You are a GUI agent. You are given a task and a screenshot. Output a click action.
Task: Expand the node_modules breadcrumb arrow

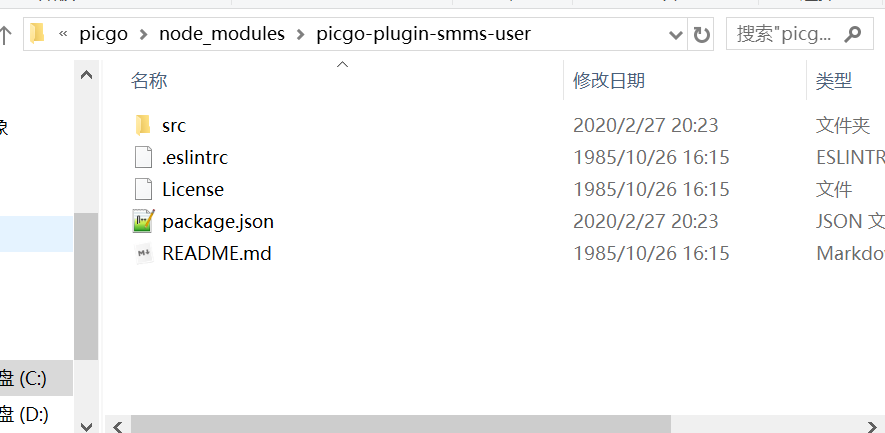(x=301, y=35)
